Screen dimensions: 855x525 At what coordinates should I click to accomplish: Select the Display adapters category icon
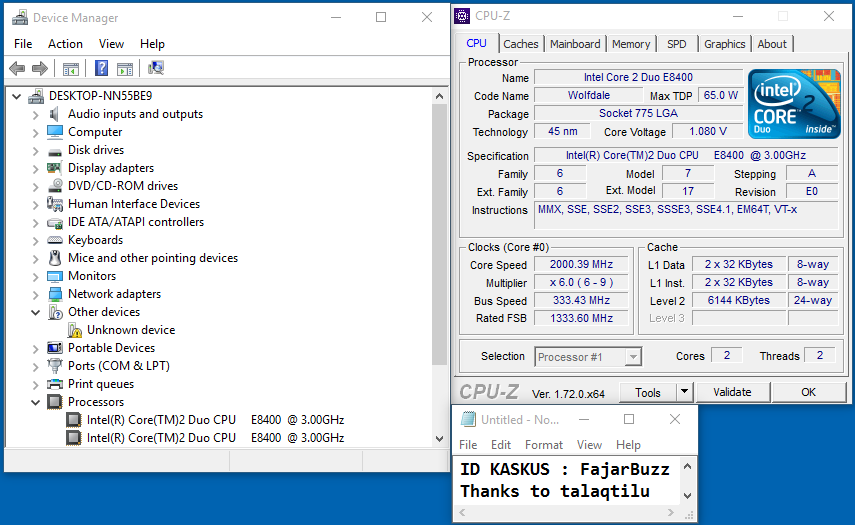(x=55, y=168)
